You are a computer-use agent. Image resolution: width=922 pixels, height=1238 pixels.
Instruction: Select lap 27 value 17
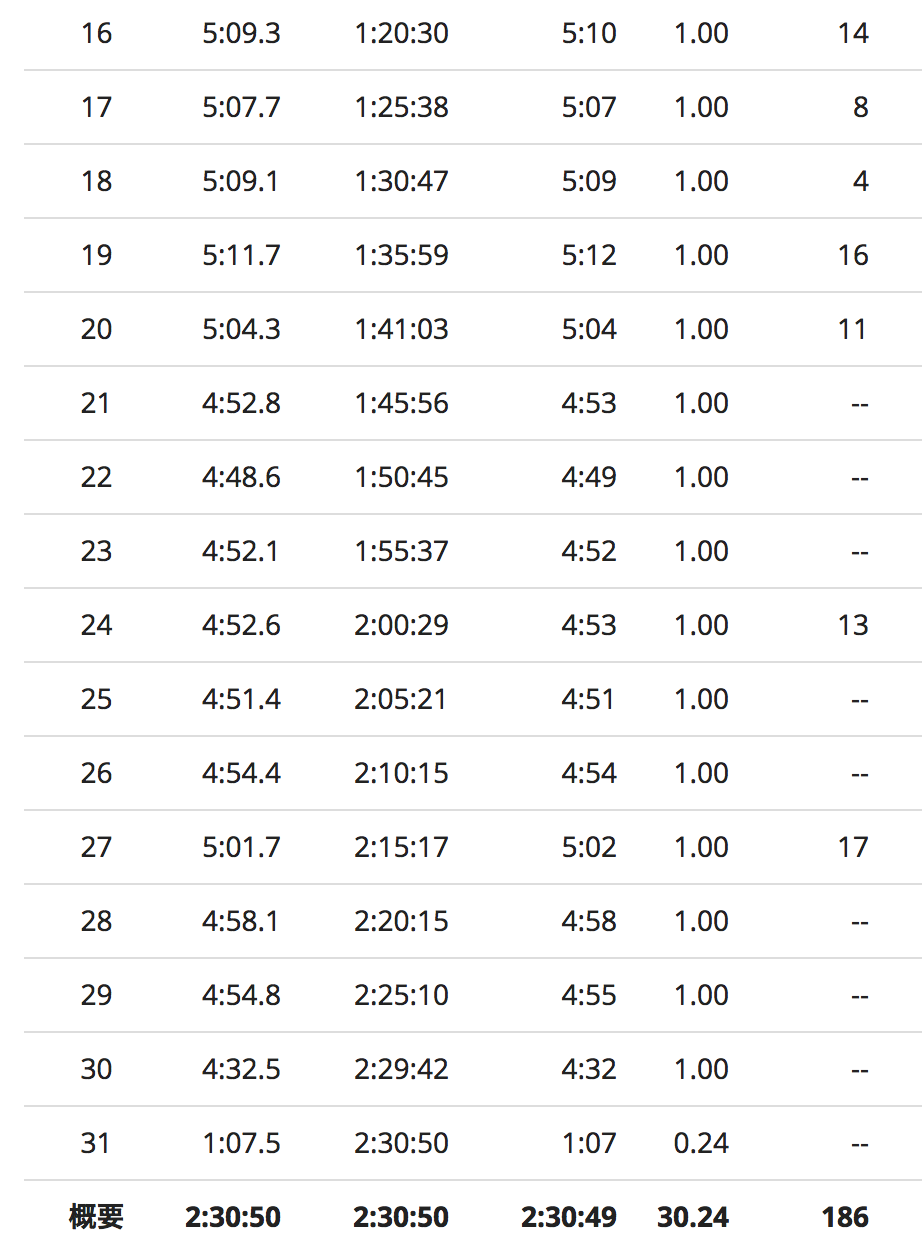coord(853,847)
